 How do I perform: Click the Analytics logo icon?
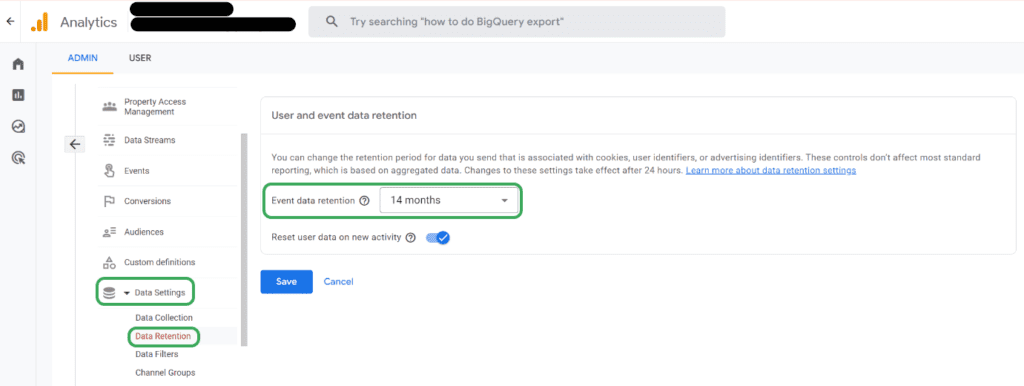(40, 22)
